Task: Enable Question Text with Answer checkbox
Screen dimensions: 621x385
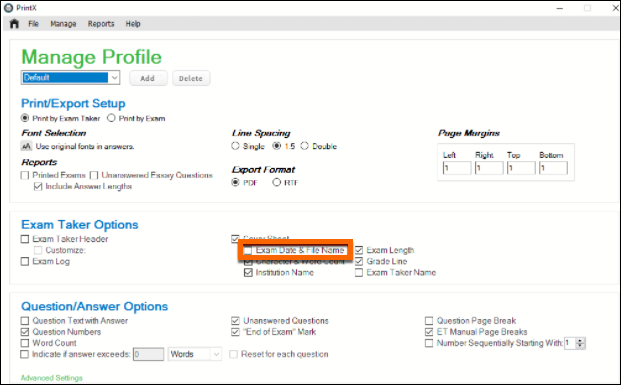Action: 25,320
